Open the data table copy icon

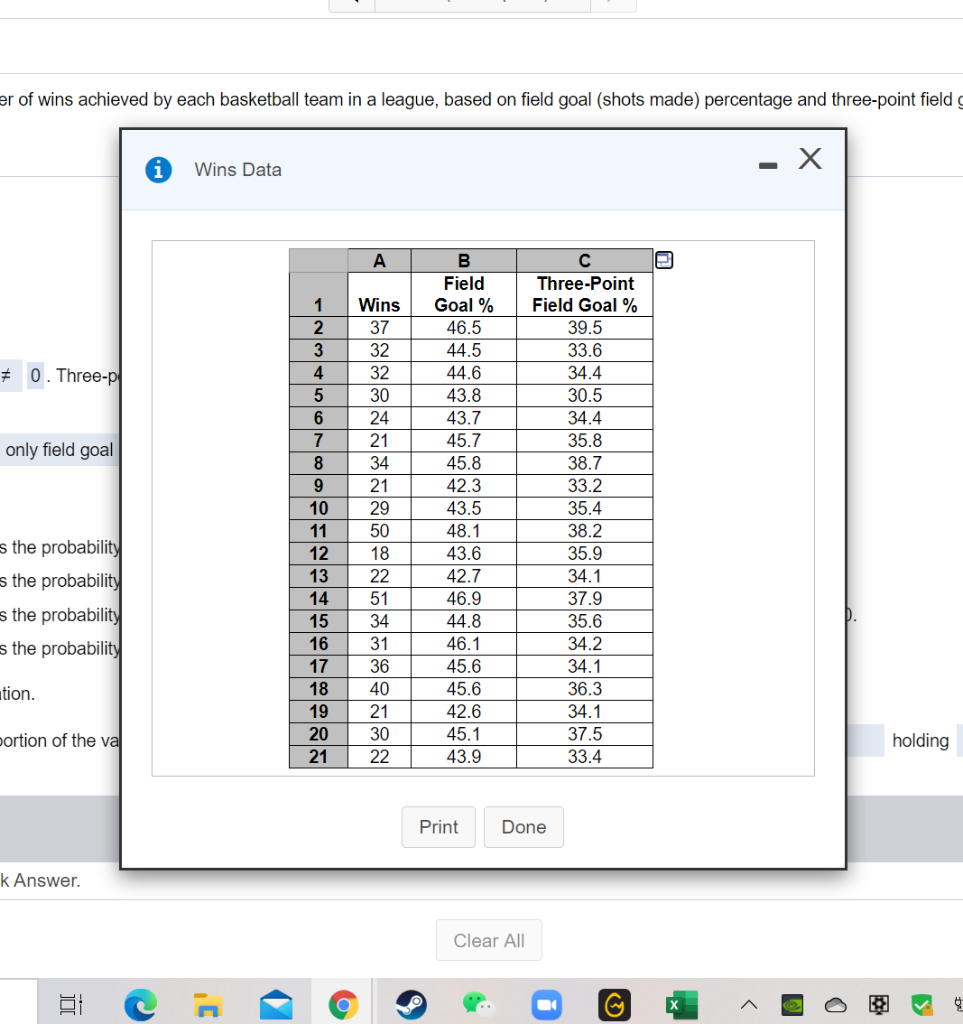pos(664,260)
